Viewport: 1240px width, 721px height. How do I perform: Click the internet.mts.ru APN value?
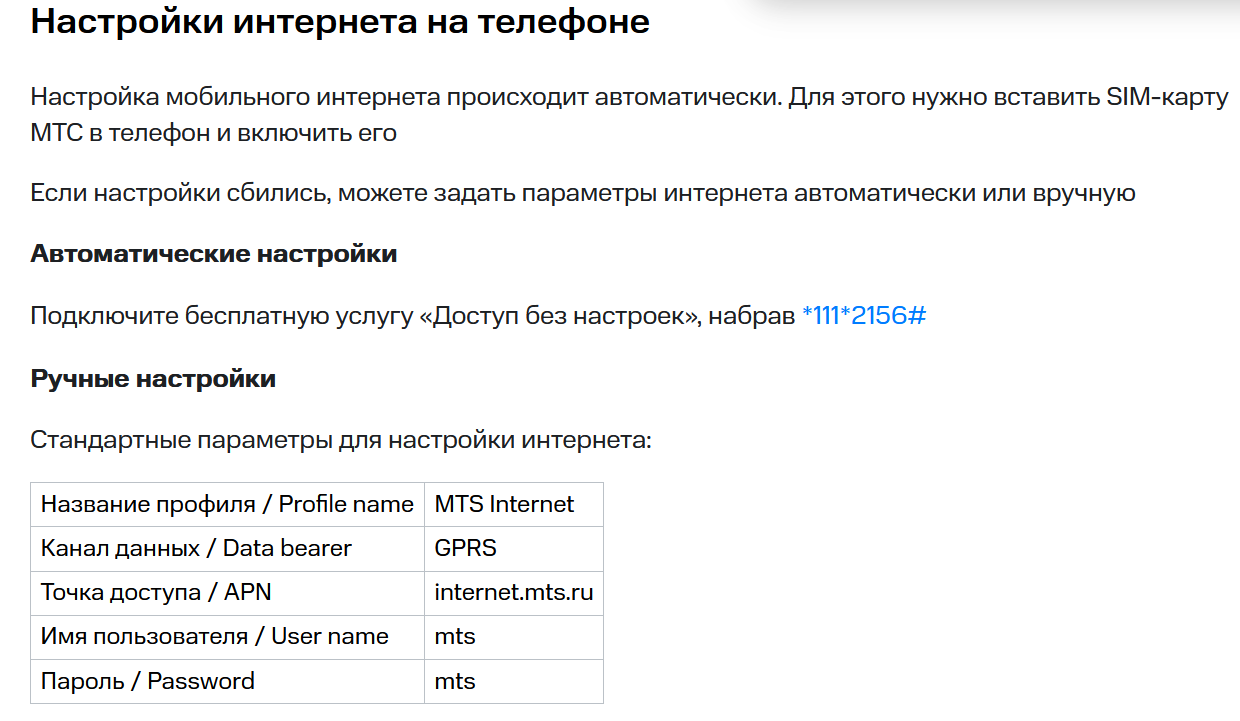click(x=514, y=593)
